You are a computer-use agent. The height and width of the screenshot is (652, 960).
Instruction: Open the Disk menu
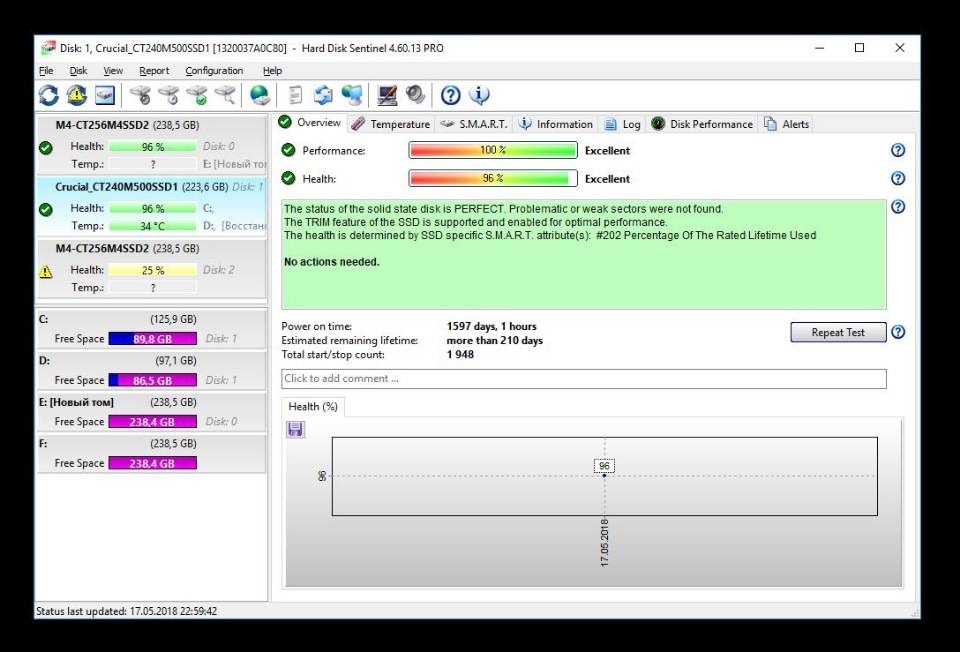pos(78,70)
